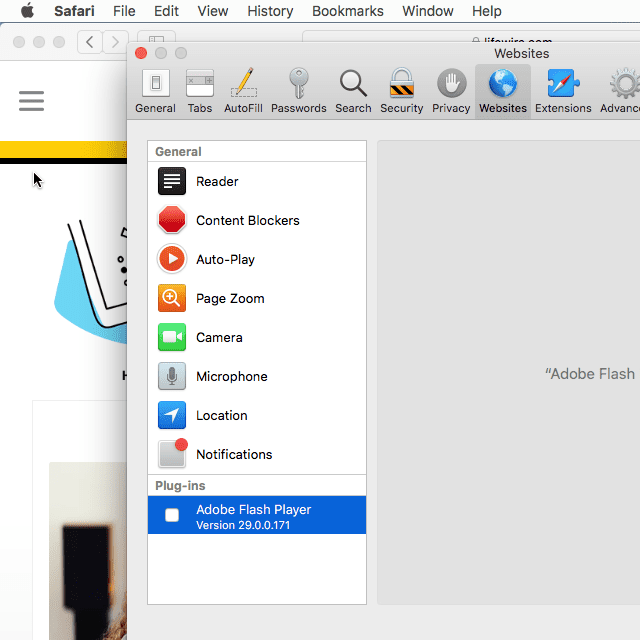
Task: Choose the Page Zoom label
Action: (230, 298)
